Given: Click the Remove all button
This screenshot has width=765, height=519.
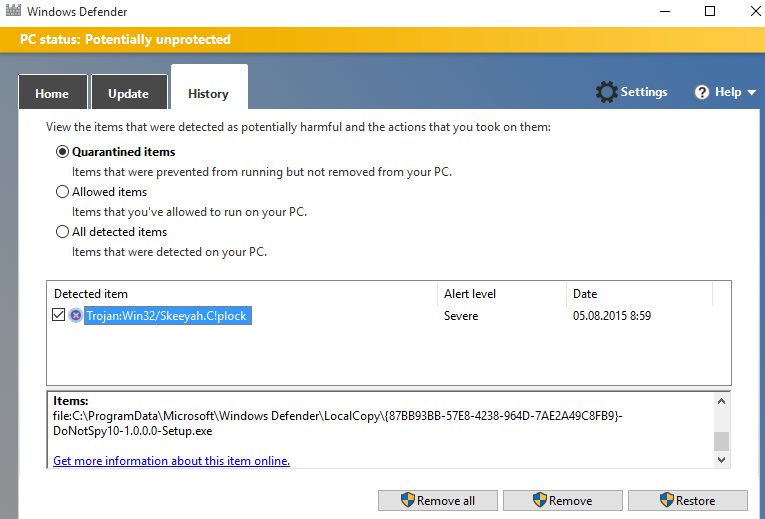Looking at the screenshot, I should tap(438, 500).
